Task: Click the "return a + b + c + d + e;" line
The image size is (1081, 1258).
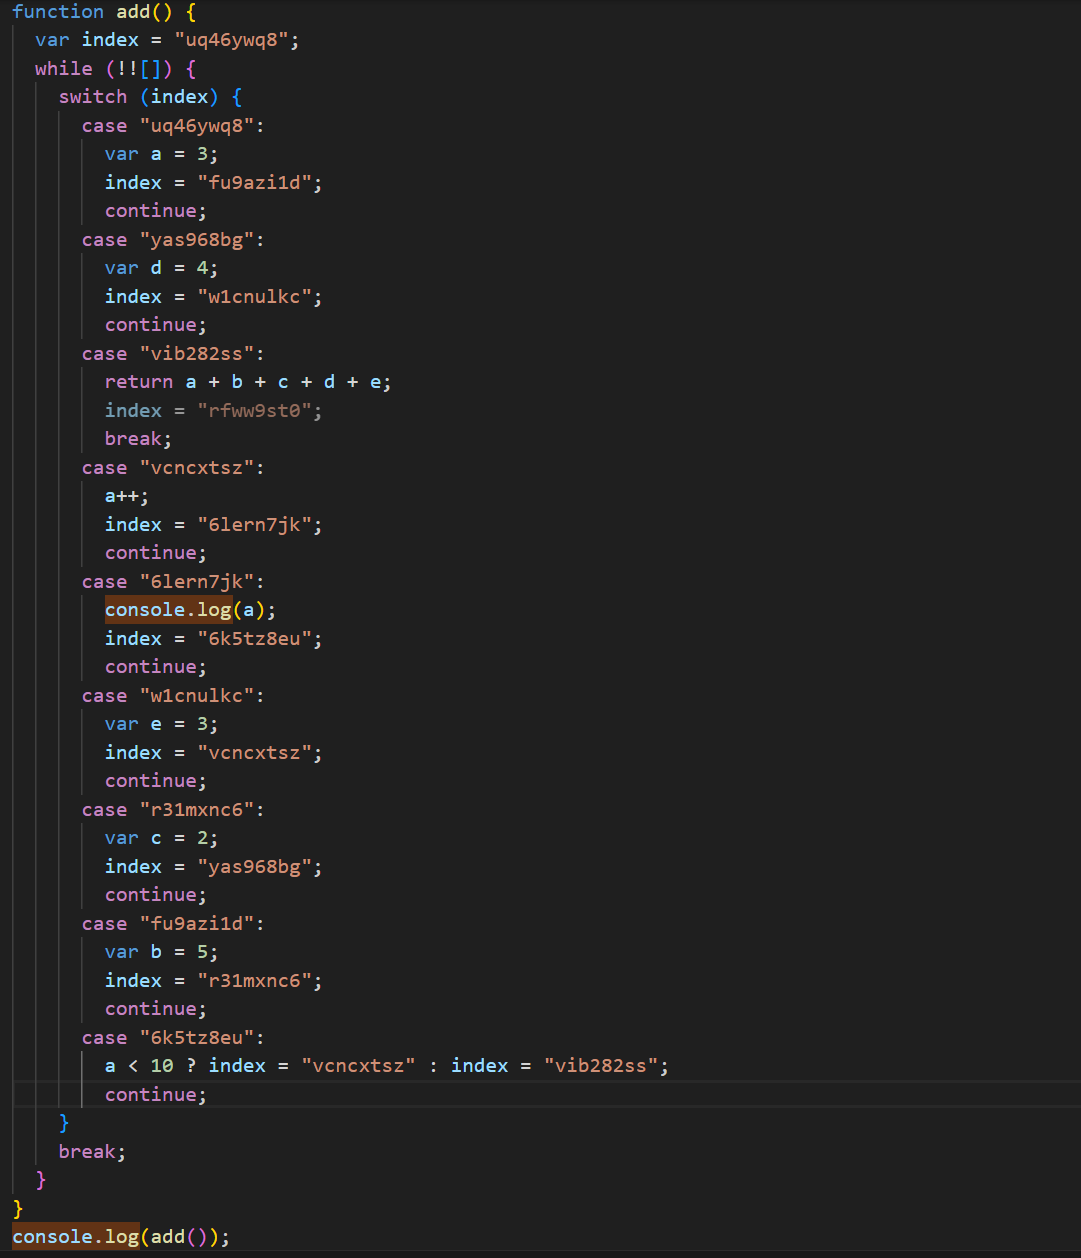Action: tap(248, 382)
